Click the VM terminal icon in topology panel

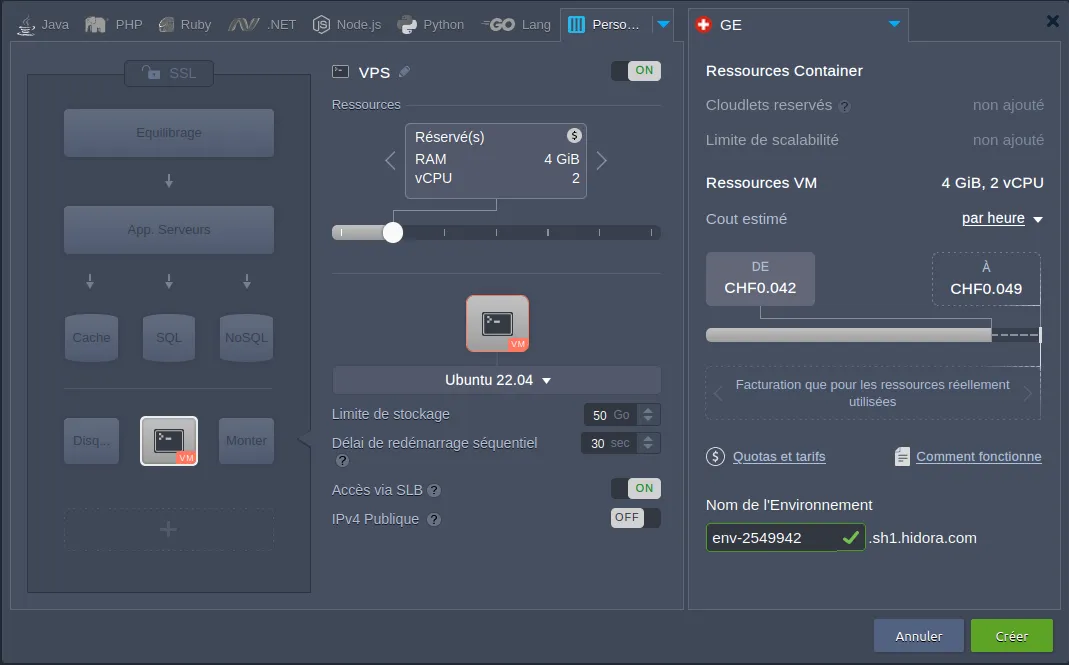coord(169,441)
